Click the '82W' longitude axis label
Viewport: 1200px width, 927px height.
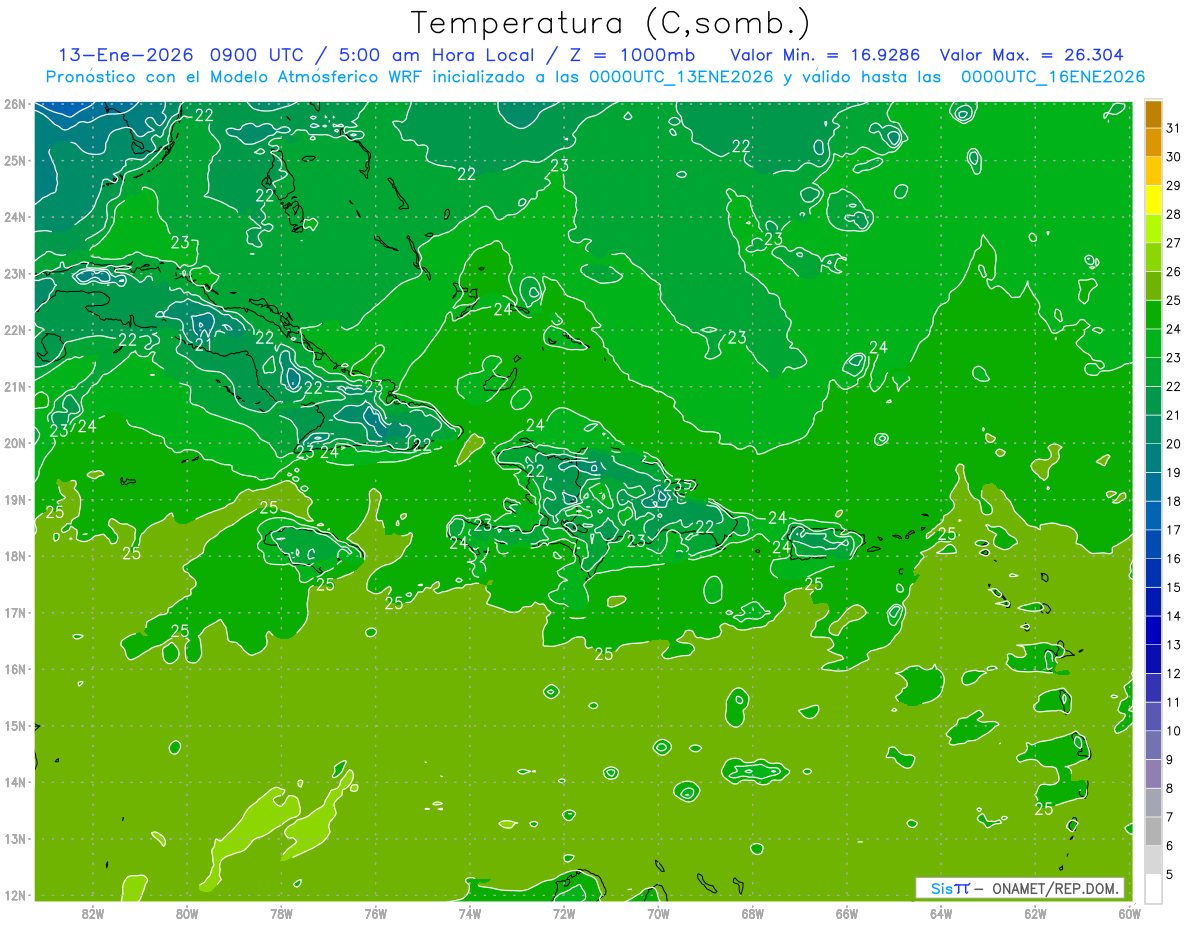coord(92,913)
